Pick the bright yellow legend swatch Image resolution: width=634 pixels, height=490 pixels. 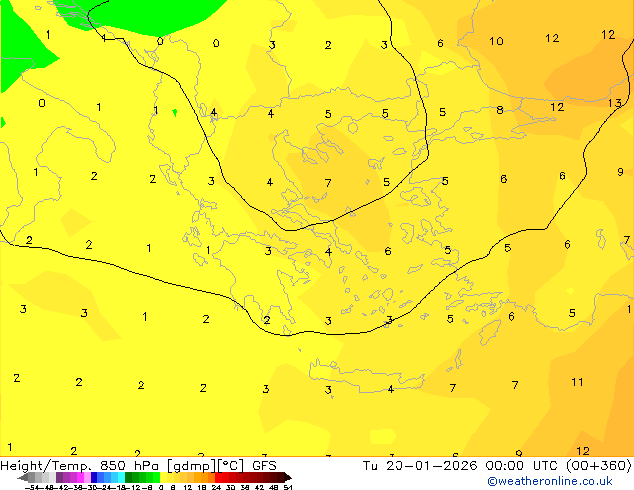163,477
